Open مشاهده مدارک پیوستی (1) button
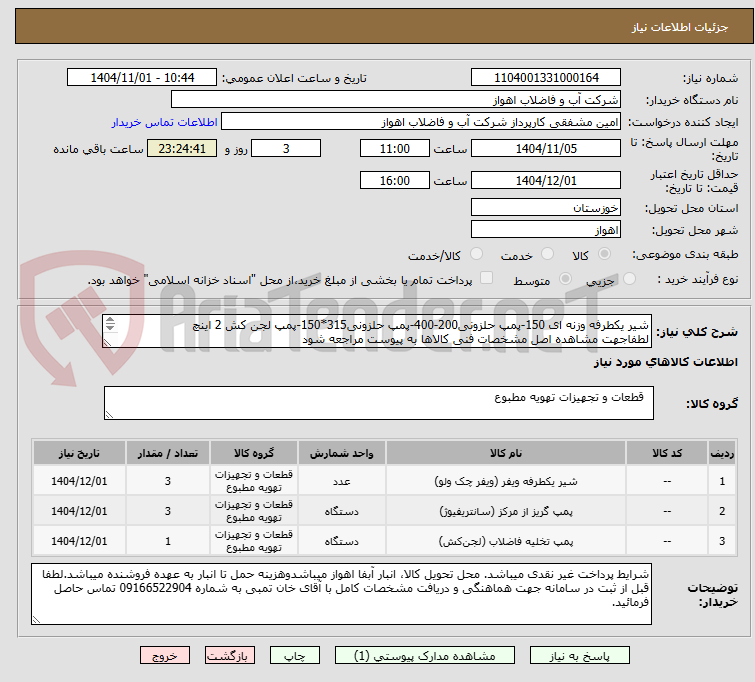This screenshot has height=682, width=755. click(x=424, y=656)
